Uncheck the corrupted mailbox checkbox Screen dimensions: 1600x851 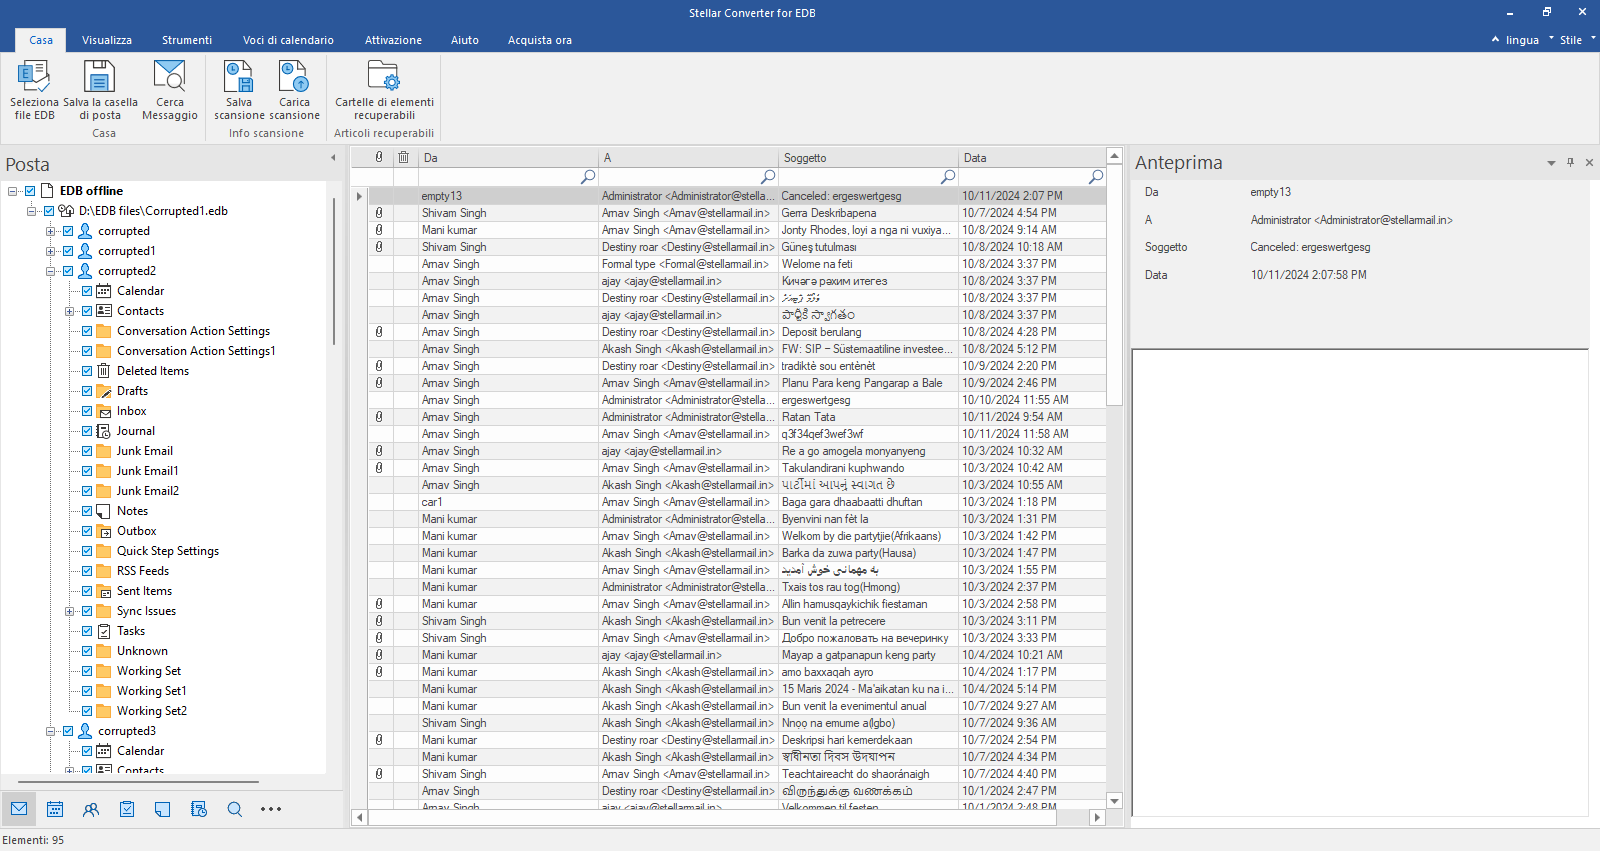coord(68,231)
